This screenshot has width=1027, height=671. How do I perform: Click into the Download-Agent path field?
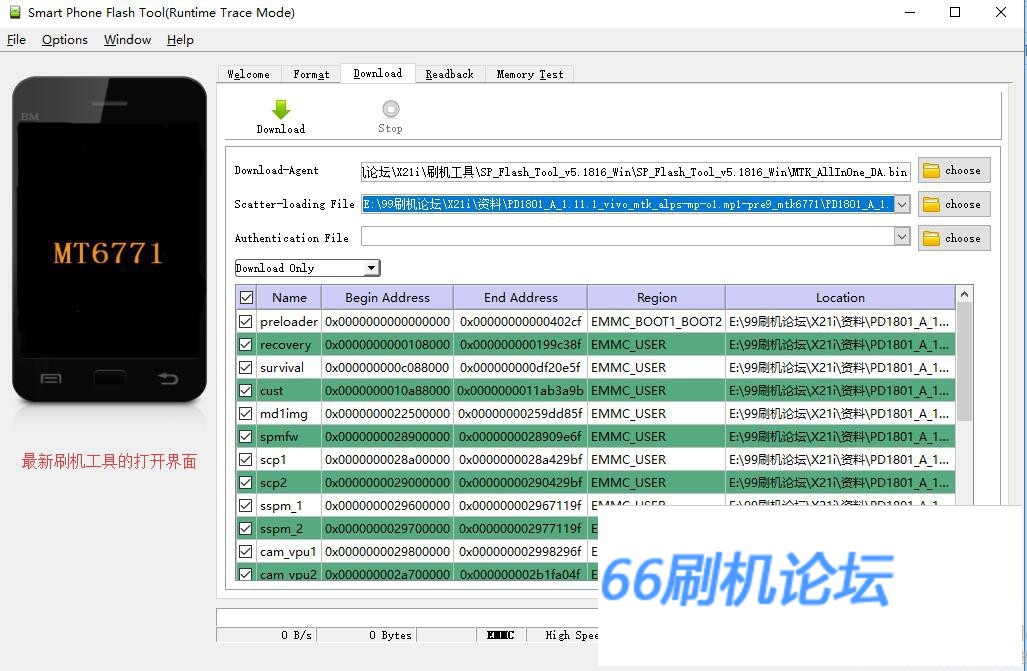pyautogui.click(x=635, y=172)
